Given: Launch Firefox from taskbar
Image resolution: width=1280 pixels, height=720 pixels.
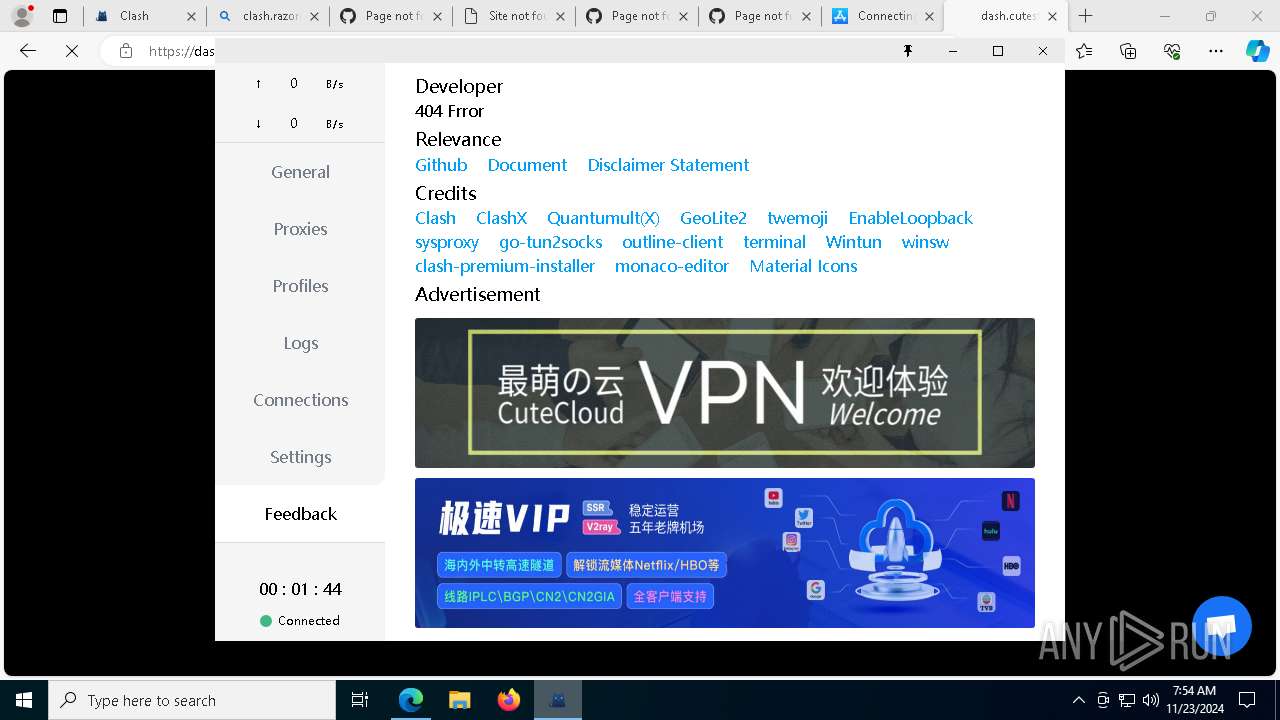Looking at the screenshot, I should click(509, 700).
